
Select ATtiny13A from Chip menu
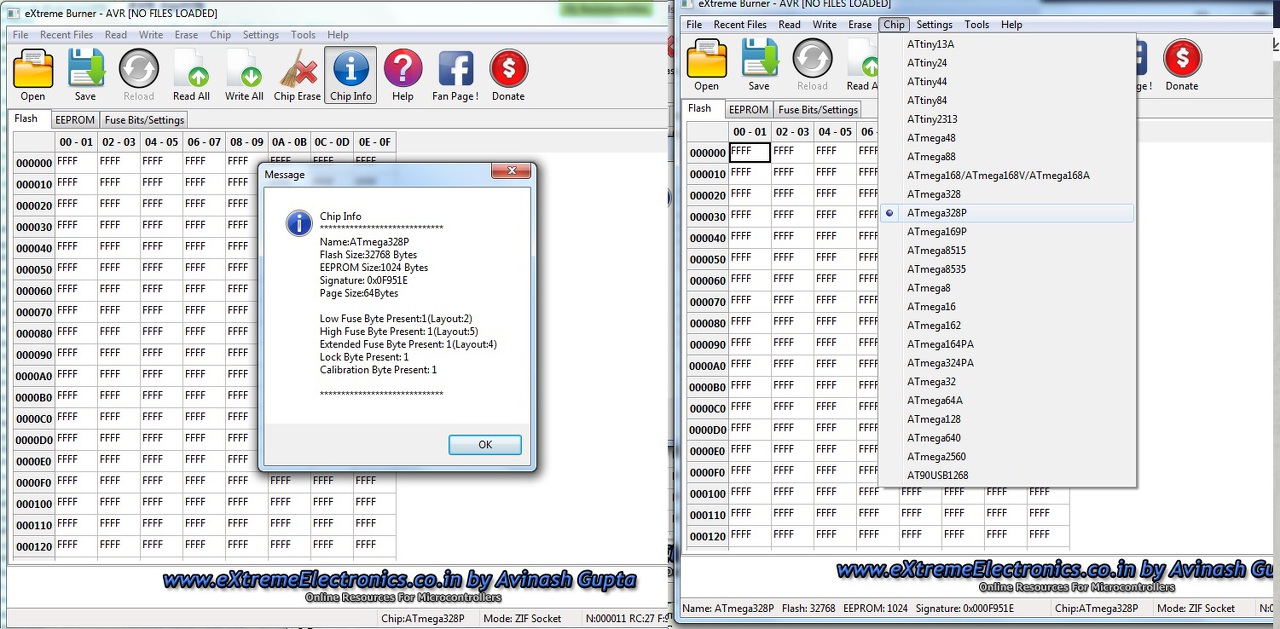(x=1007, y=44)
